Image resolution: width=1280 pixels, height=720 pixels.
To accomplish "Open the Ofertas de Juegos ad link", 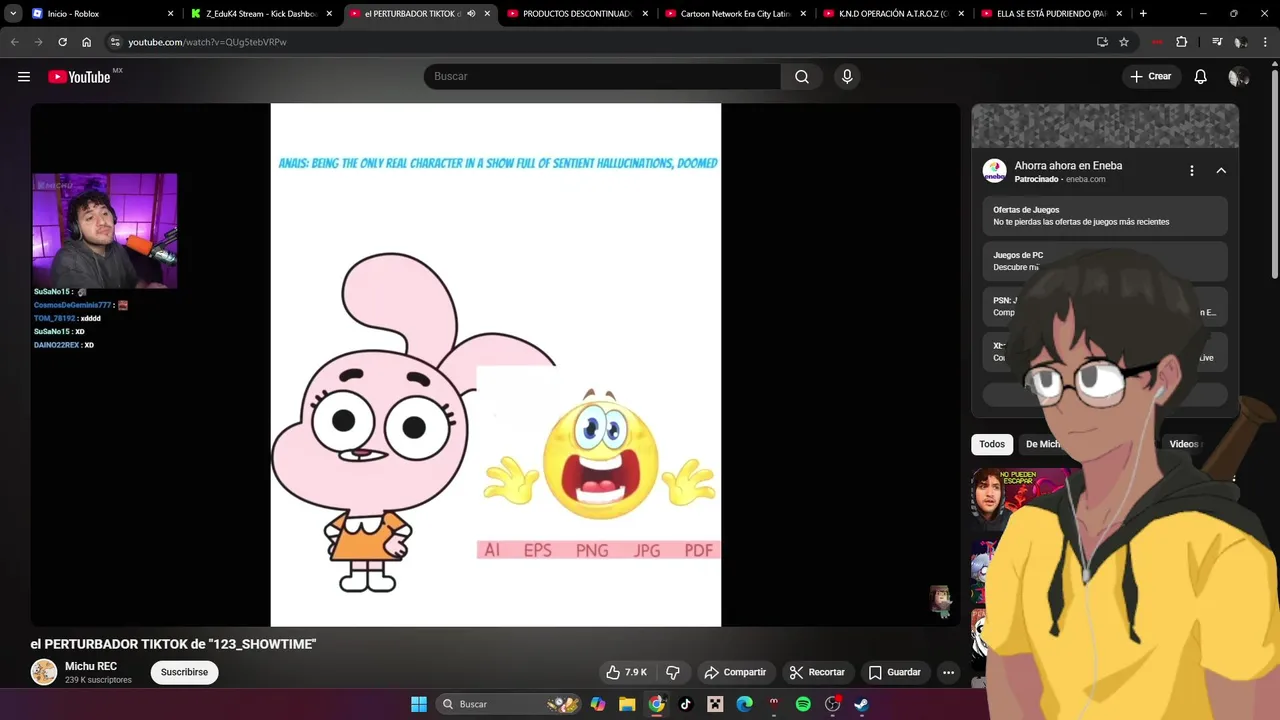I will [x=1104, y=216].
